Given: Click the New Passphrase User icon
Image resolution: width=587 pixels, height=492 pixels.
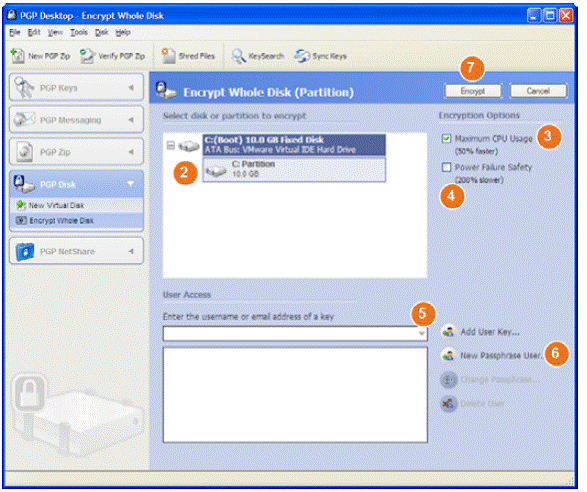Looking at the screenshot, I should [x=448, y=355].
